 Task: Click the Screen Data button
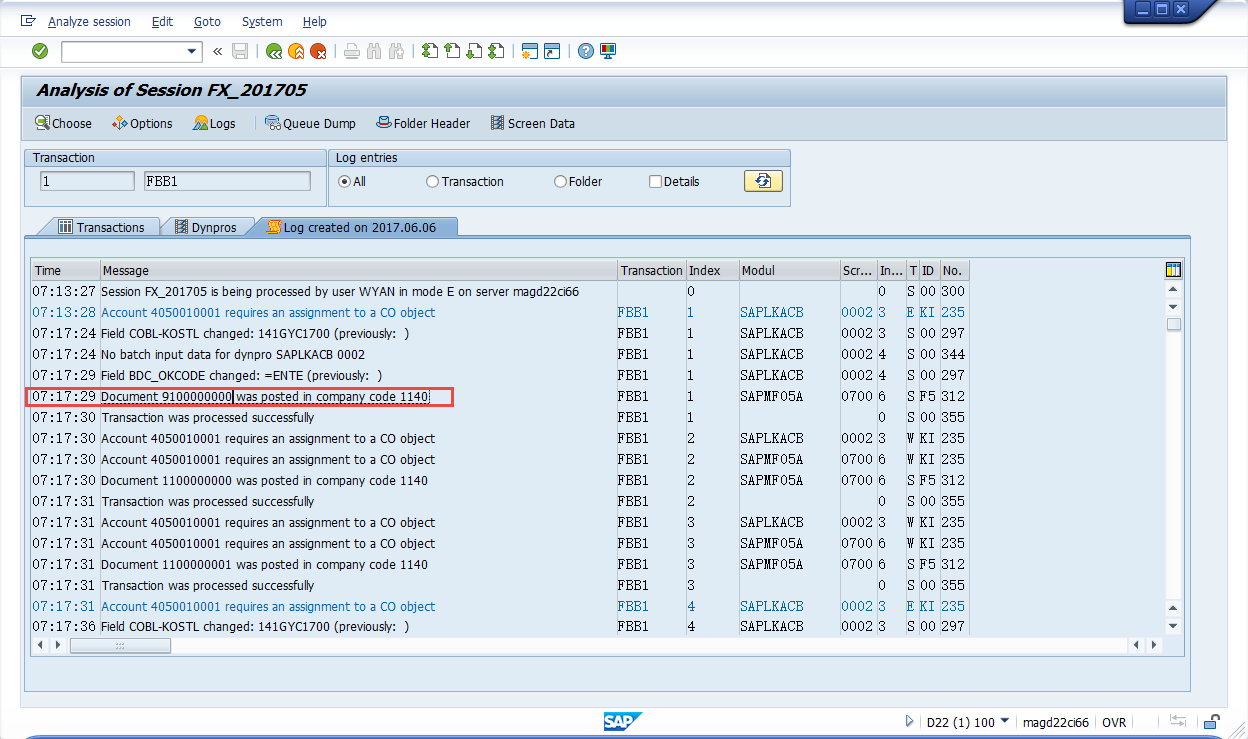(x=532, y=123)
